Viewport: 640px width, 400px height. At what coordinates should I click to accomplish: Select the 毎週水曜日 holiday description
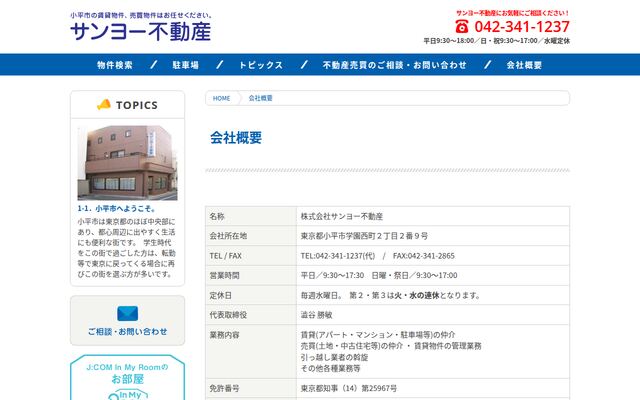[x=391, y=295]
